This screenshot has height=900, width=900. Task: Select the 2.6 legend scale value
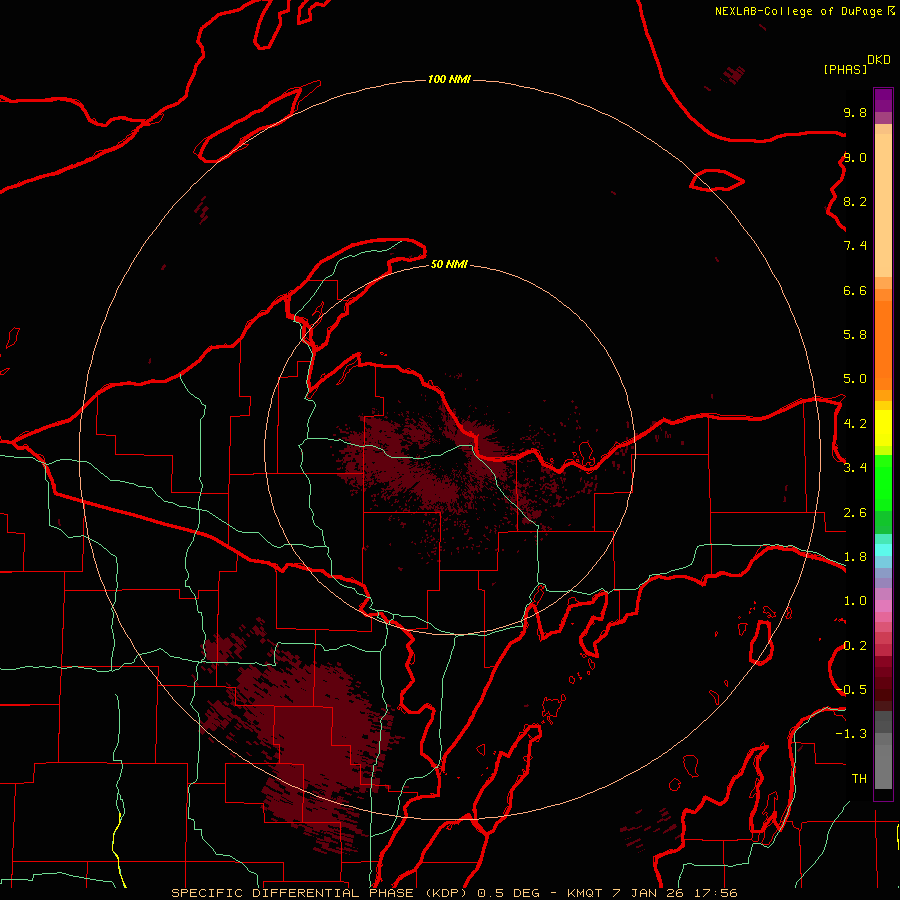tap(855, 513)
